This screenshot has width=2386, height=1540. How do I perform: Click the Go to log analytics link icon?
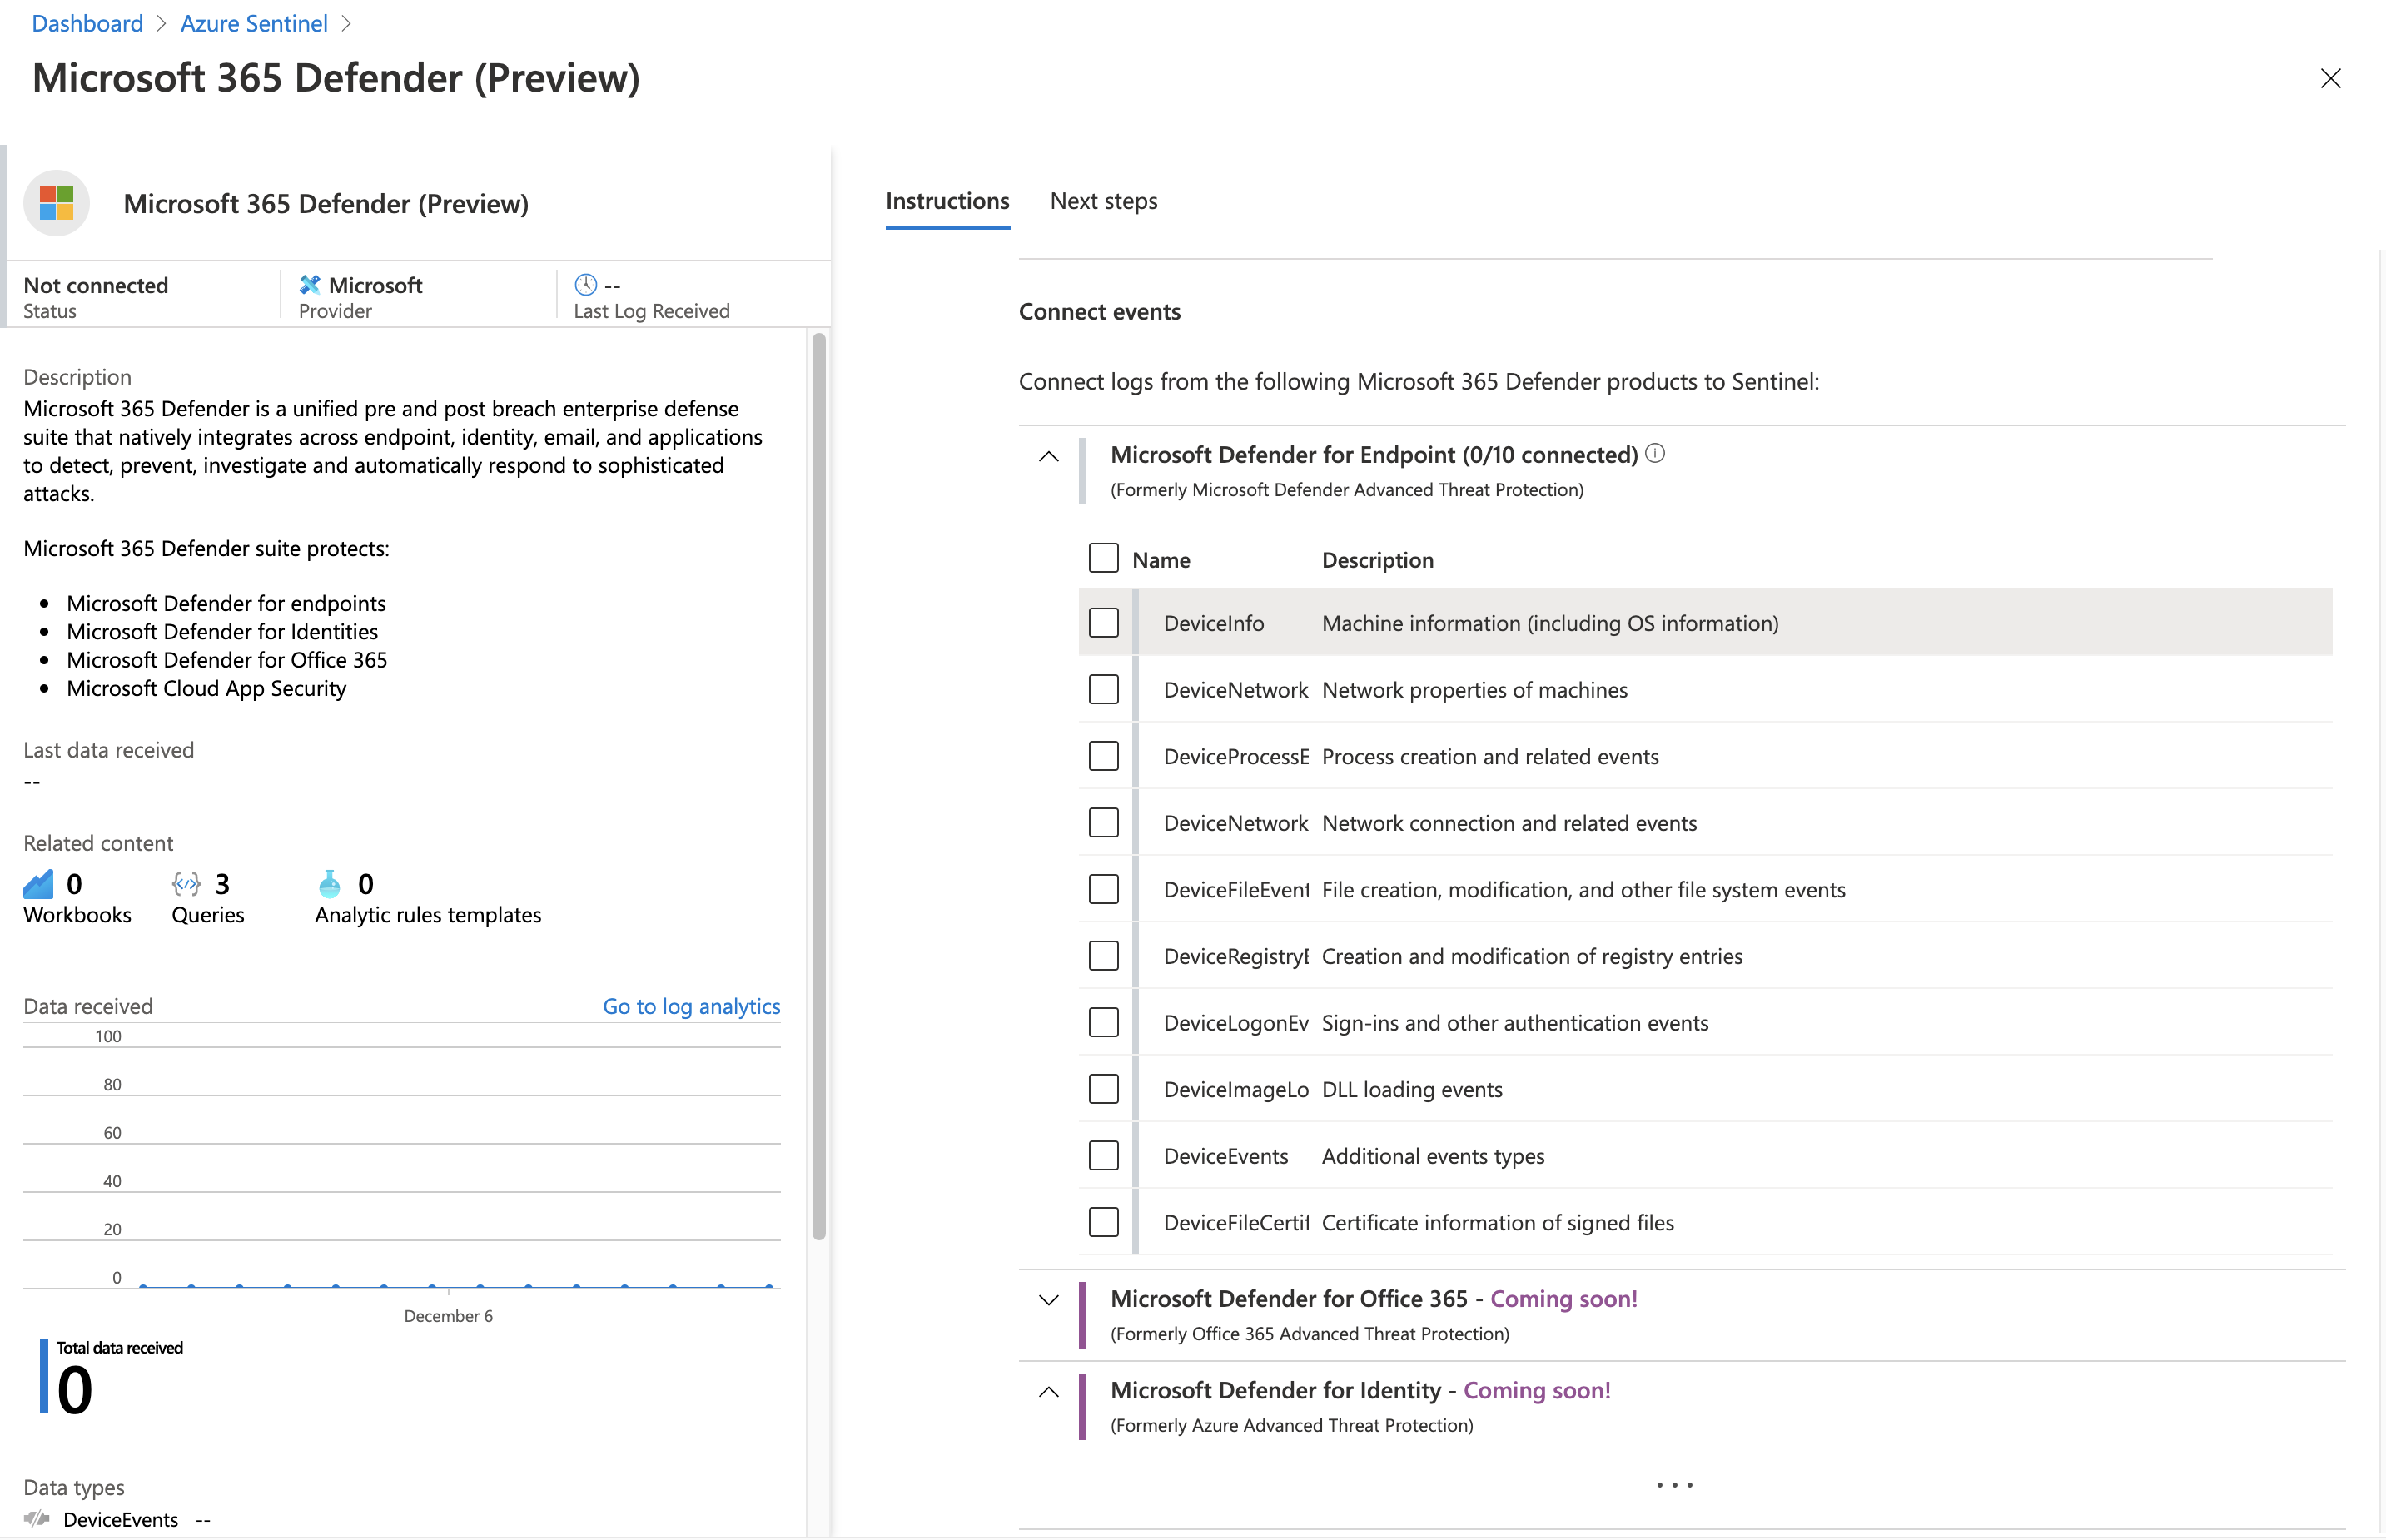pos(690,1005)
